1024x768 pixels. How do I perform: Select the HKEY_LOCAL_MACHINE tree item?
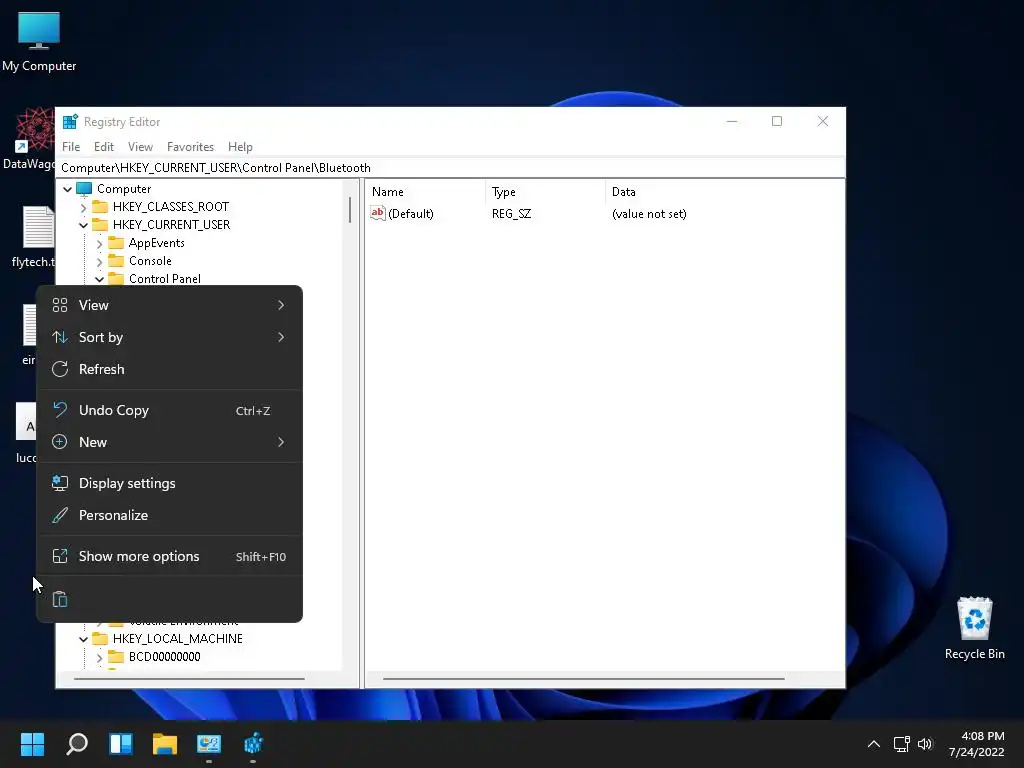(x=178, y=639)
